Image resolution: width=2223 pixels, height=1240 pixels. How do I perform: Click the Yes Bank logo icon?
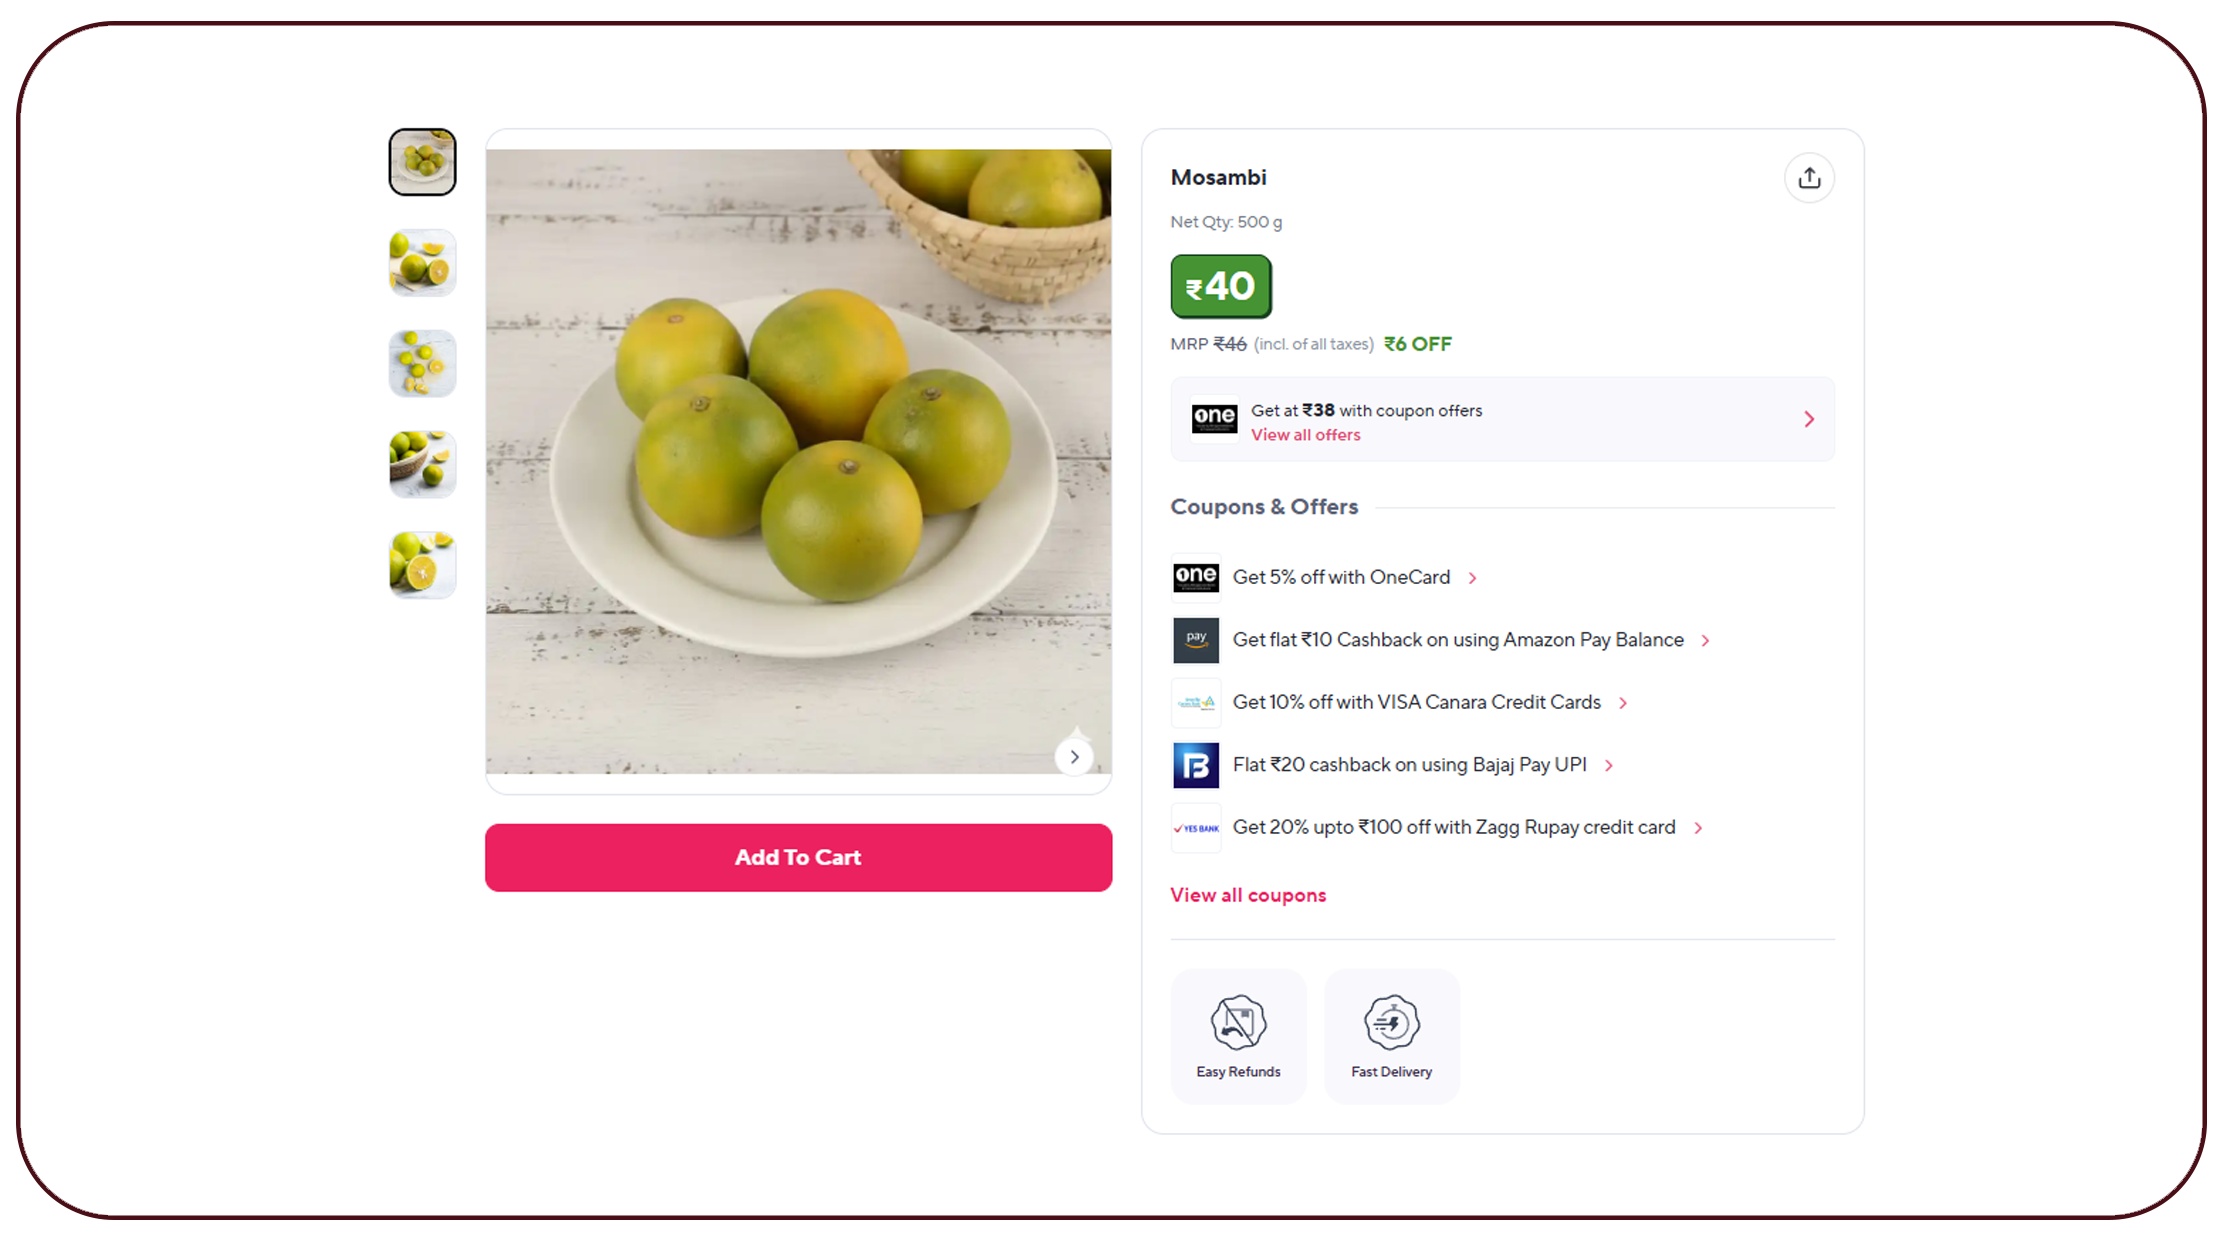tap(1195, 828)
